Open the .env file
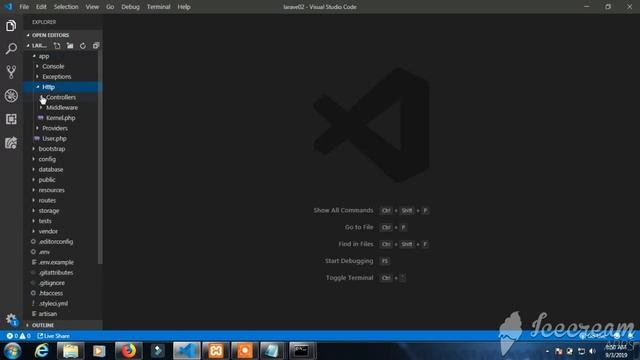 coord(44,252)
